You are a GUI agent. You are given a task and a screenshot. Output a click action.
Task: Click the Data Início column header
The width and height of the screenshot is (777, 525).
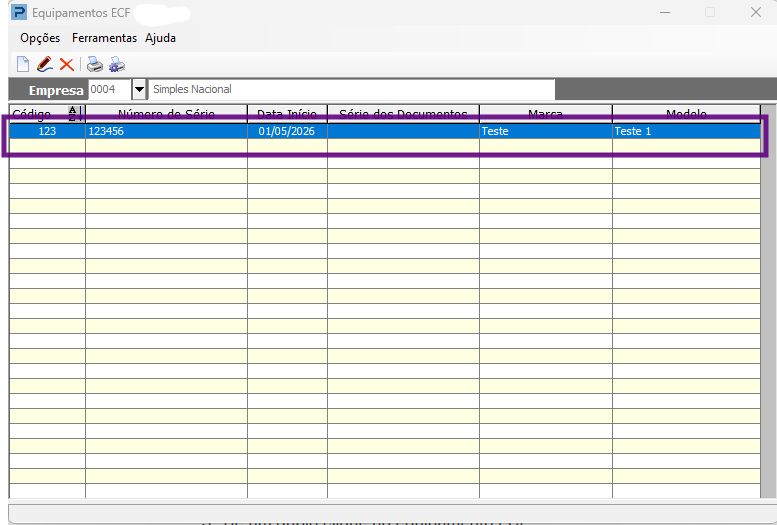pyautogui.click(x=287, y=114)
